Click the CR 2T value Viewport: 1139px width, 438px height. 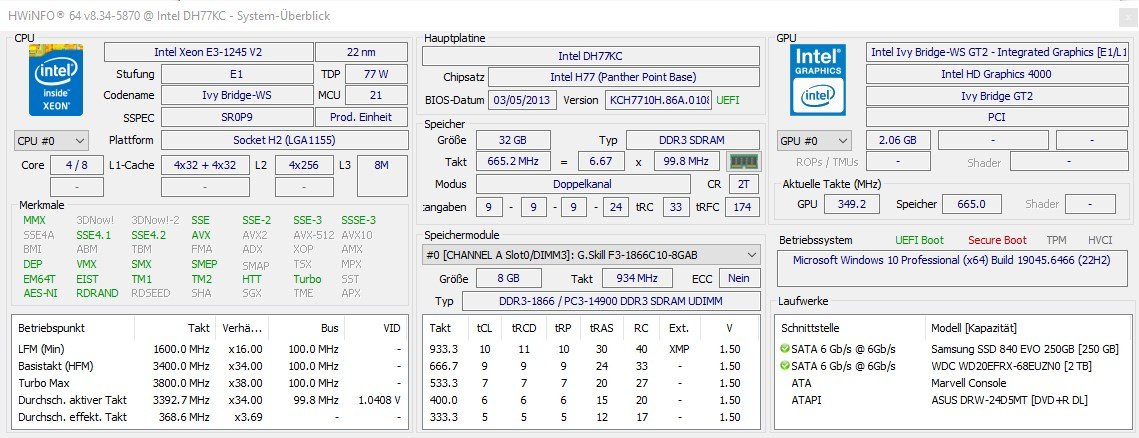click(x=743, y=184)
